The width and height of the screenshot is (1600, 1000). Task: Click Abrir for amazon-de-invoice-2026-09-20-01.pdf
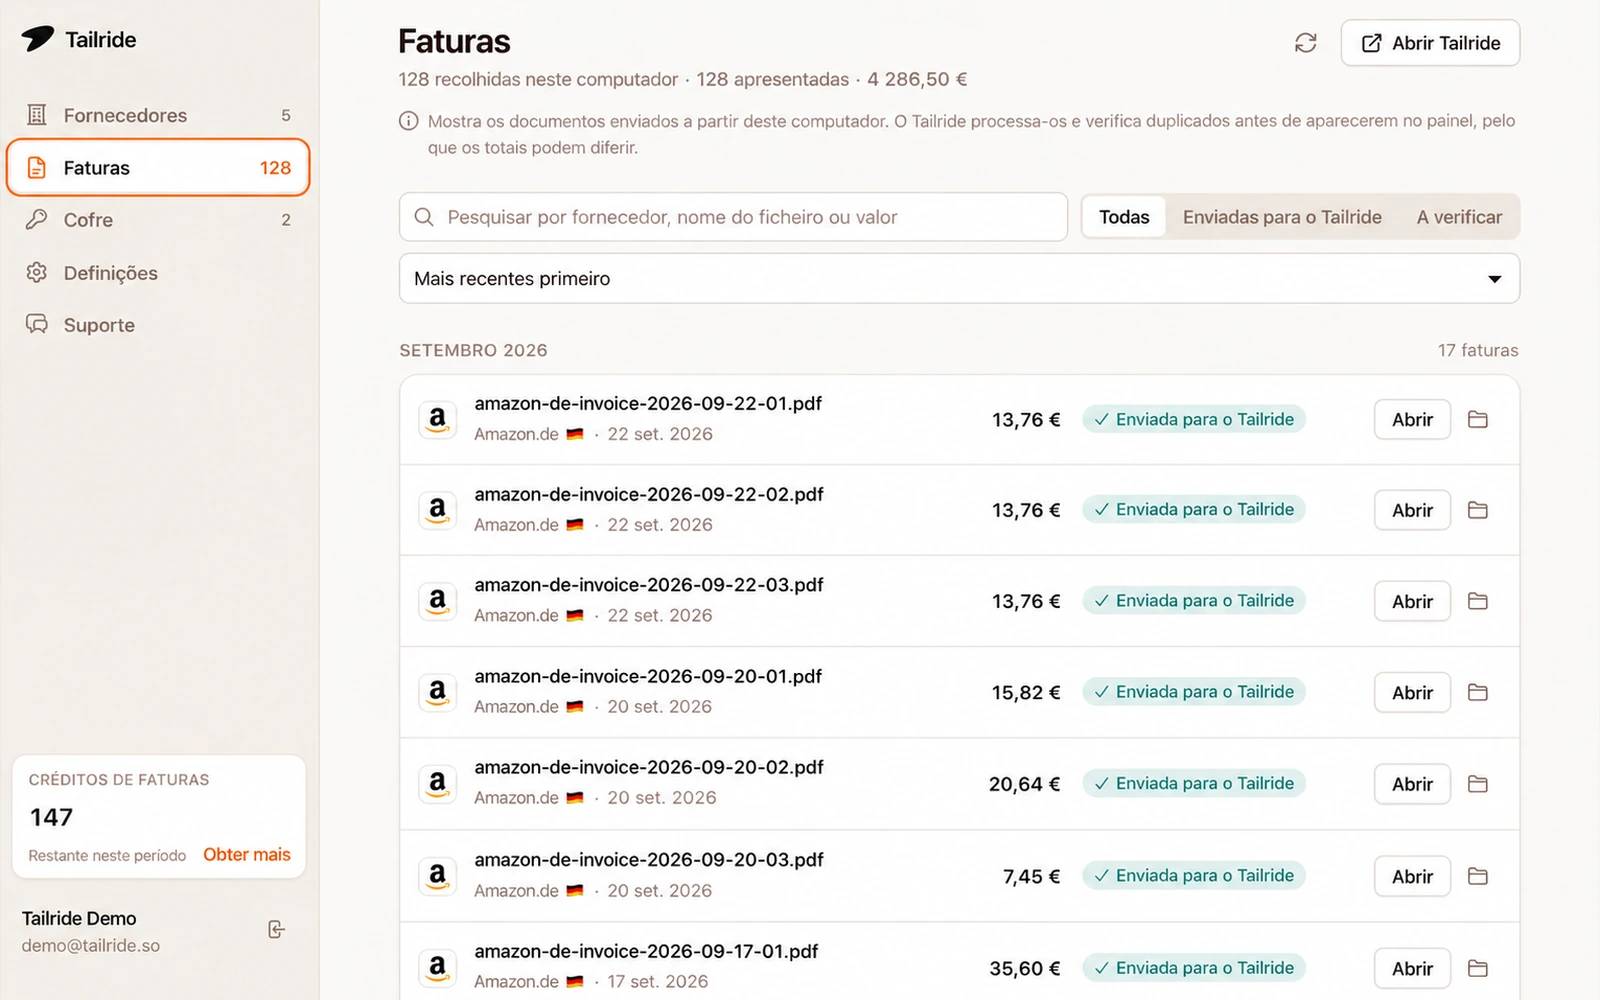point(1412,692)
